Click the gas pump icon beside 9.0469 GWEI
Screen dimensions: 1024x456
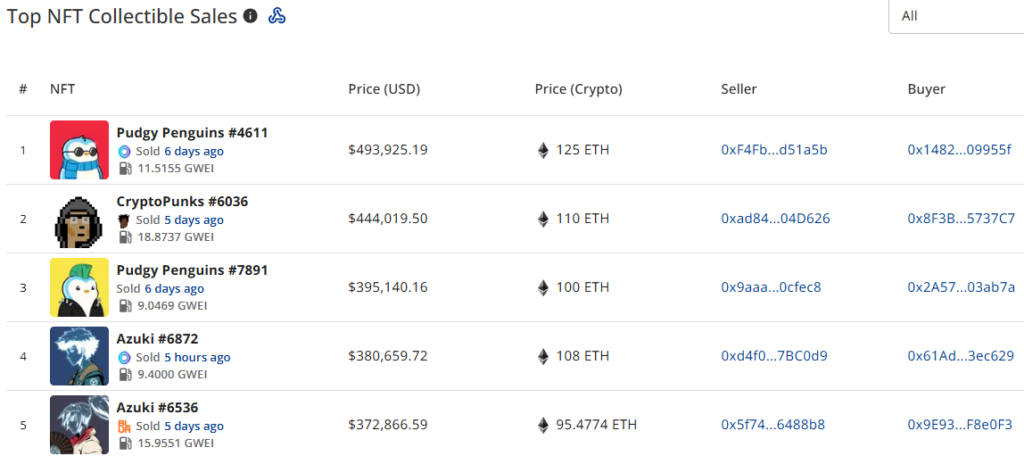pyautogui.click(x=125, y=305)
